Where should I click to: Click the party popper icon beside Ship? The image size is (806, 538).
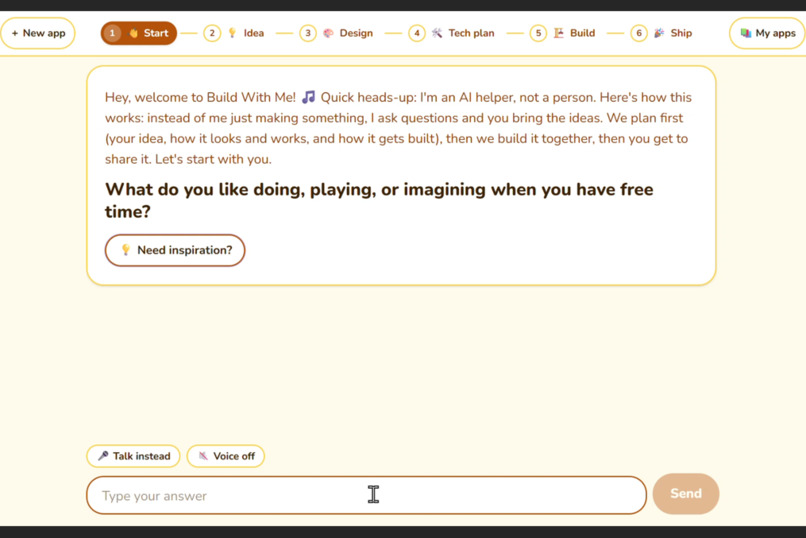pos(659,33)
